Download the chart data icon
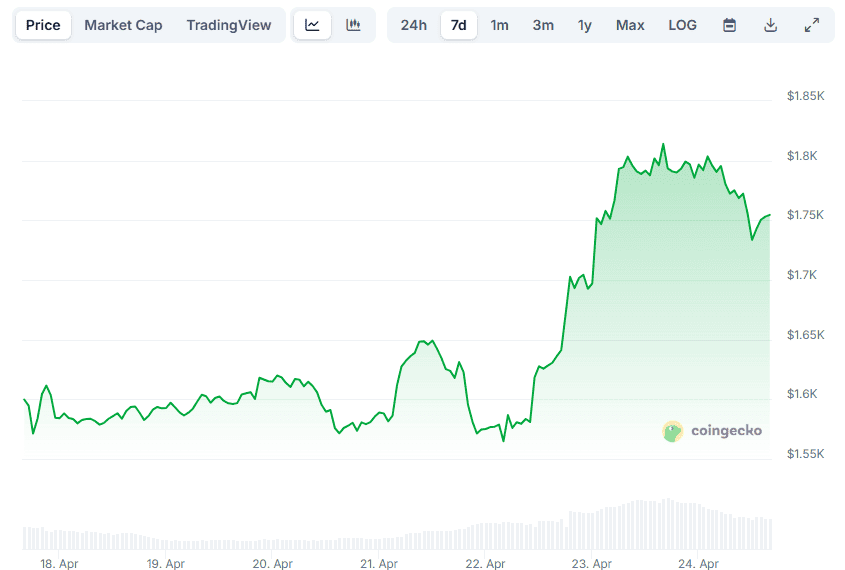845x570 pixels. [x=770, y=25]
